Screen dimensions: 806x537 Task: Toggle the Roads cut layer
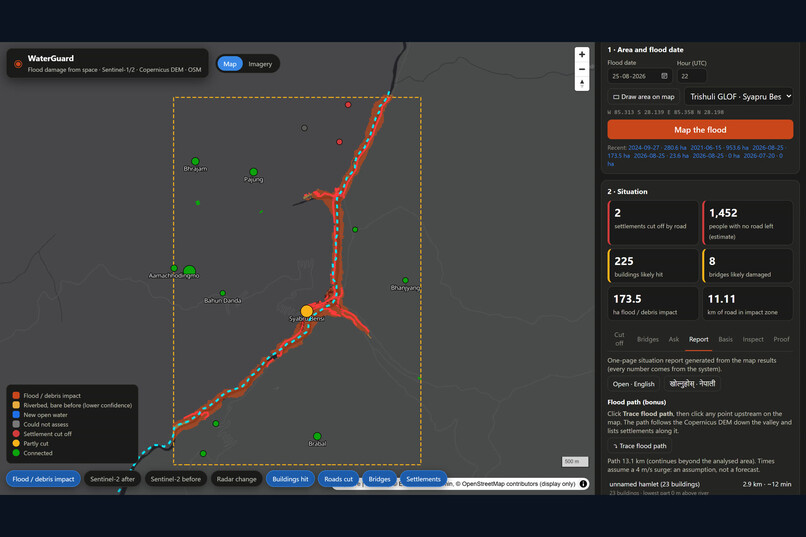tap(338, 479)
